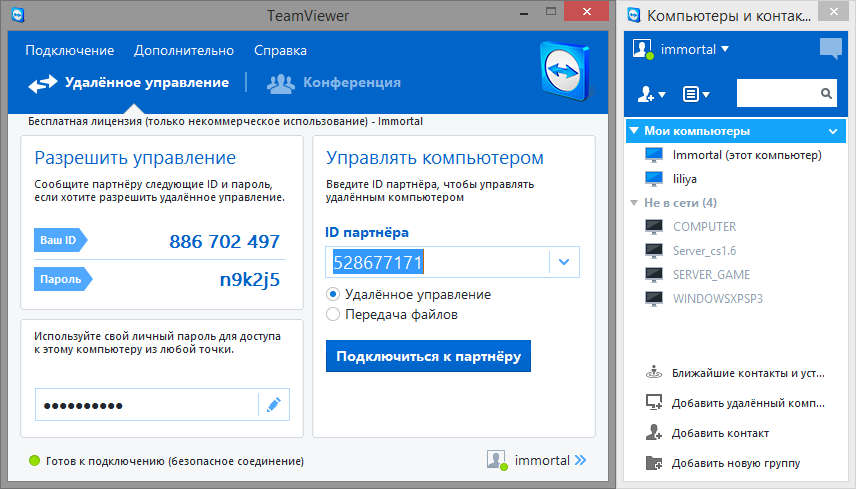Click profile avatar in contacts window
This screenshot has width=856, height=489.
(x=643, y=49)
